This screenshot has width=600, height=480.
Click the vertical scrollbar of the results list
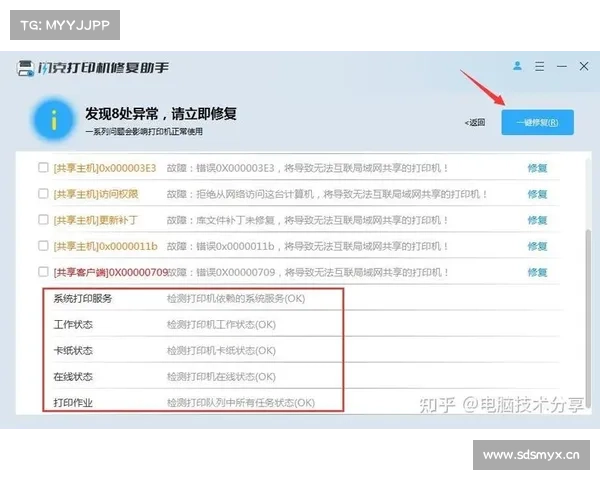[x=588, y=318]
